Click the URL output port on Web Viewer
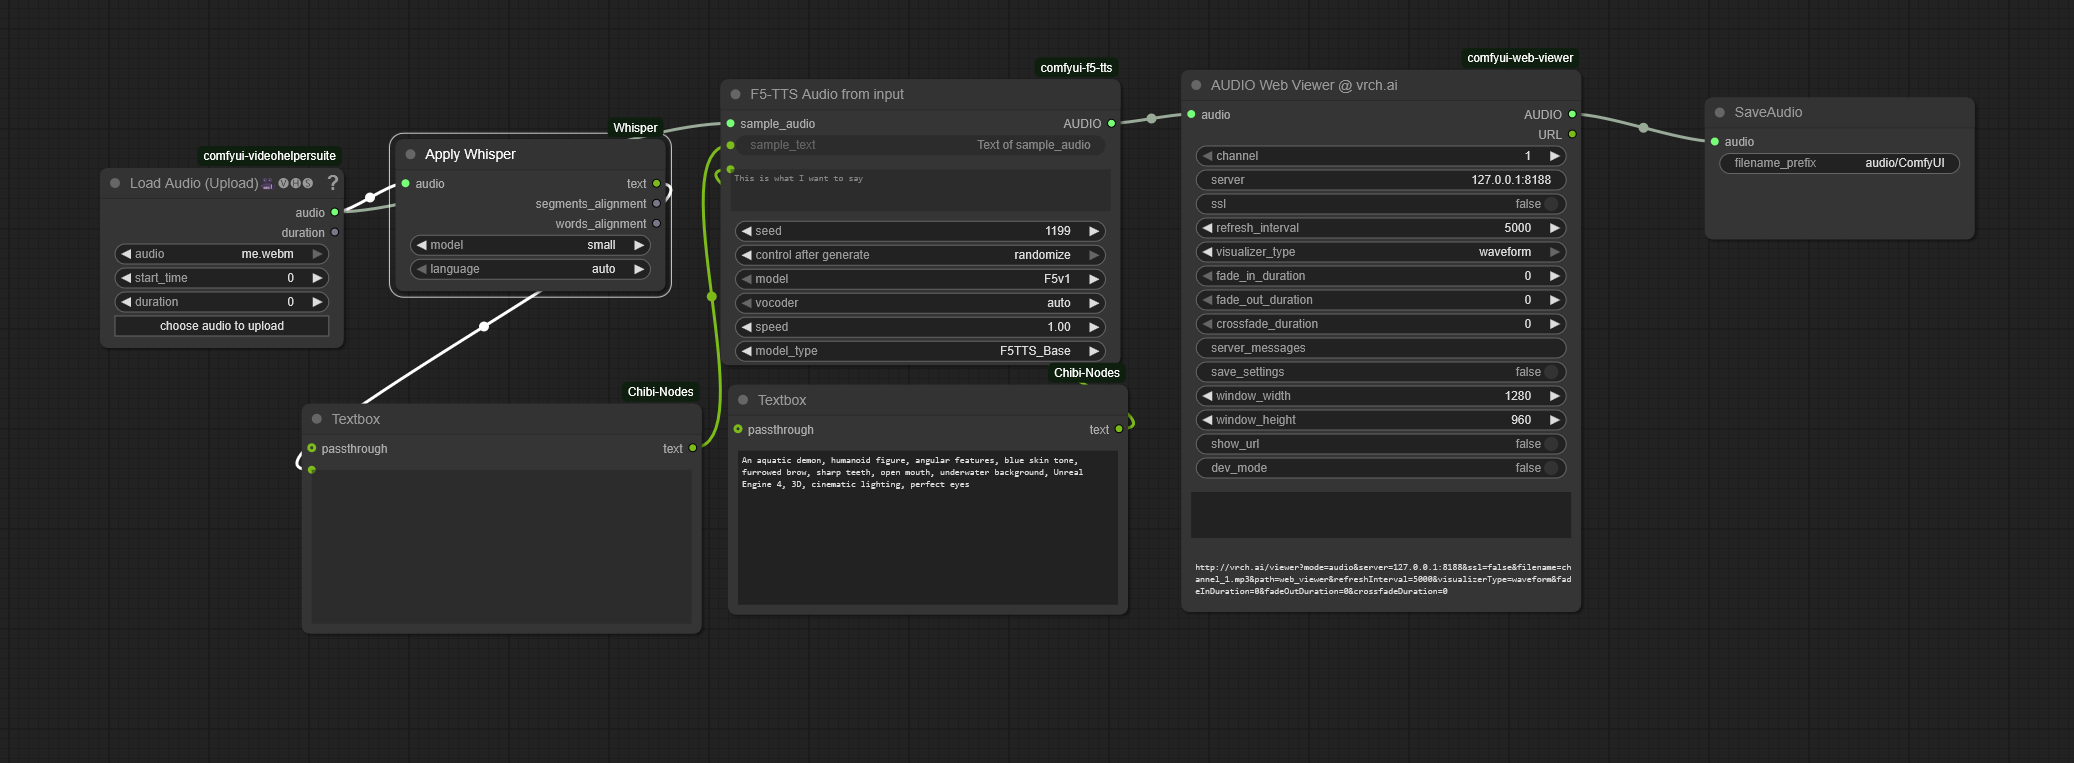Viewport: 2074px width, 763px height. [x=1572, y=134]
